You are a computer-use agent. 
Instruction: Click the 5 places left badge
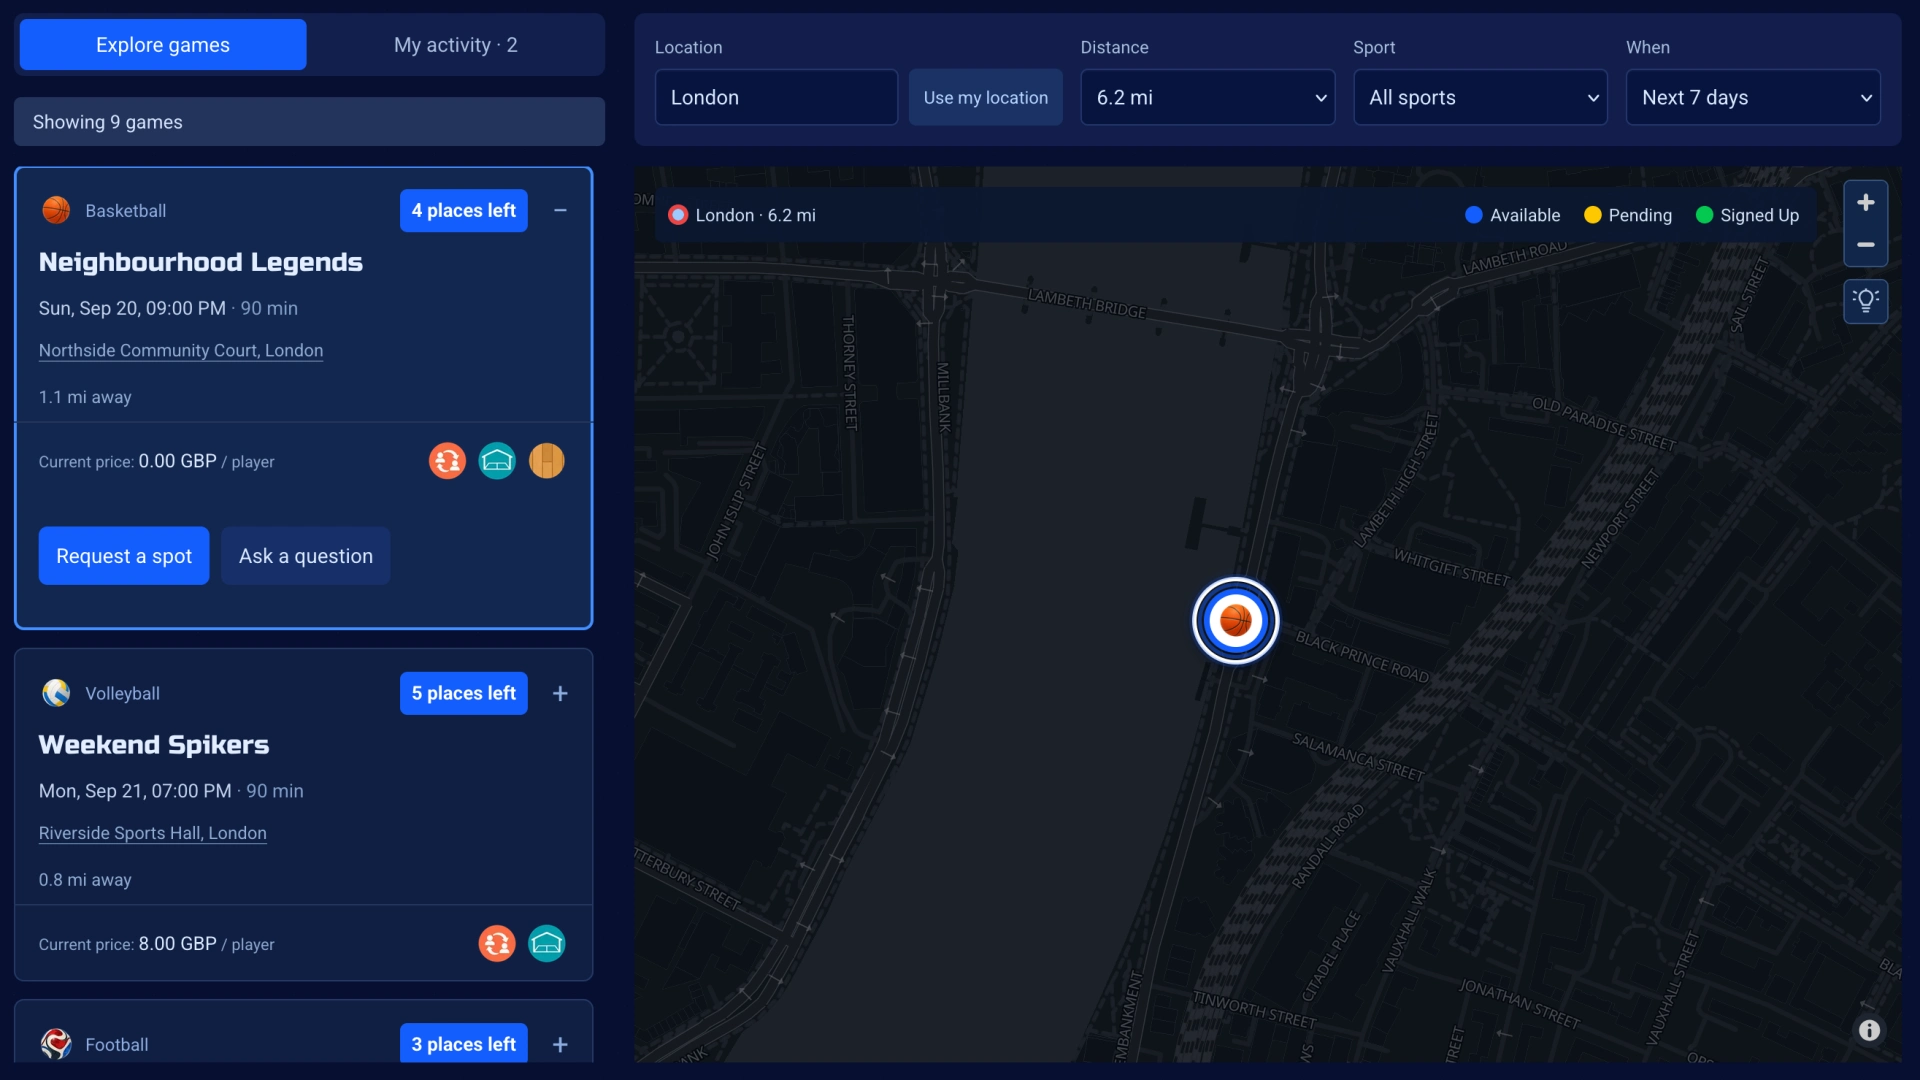click(x=464, y=693)
